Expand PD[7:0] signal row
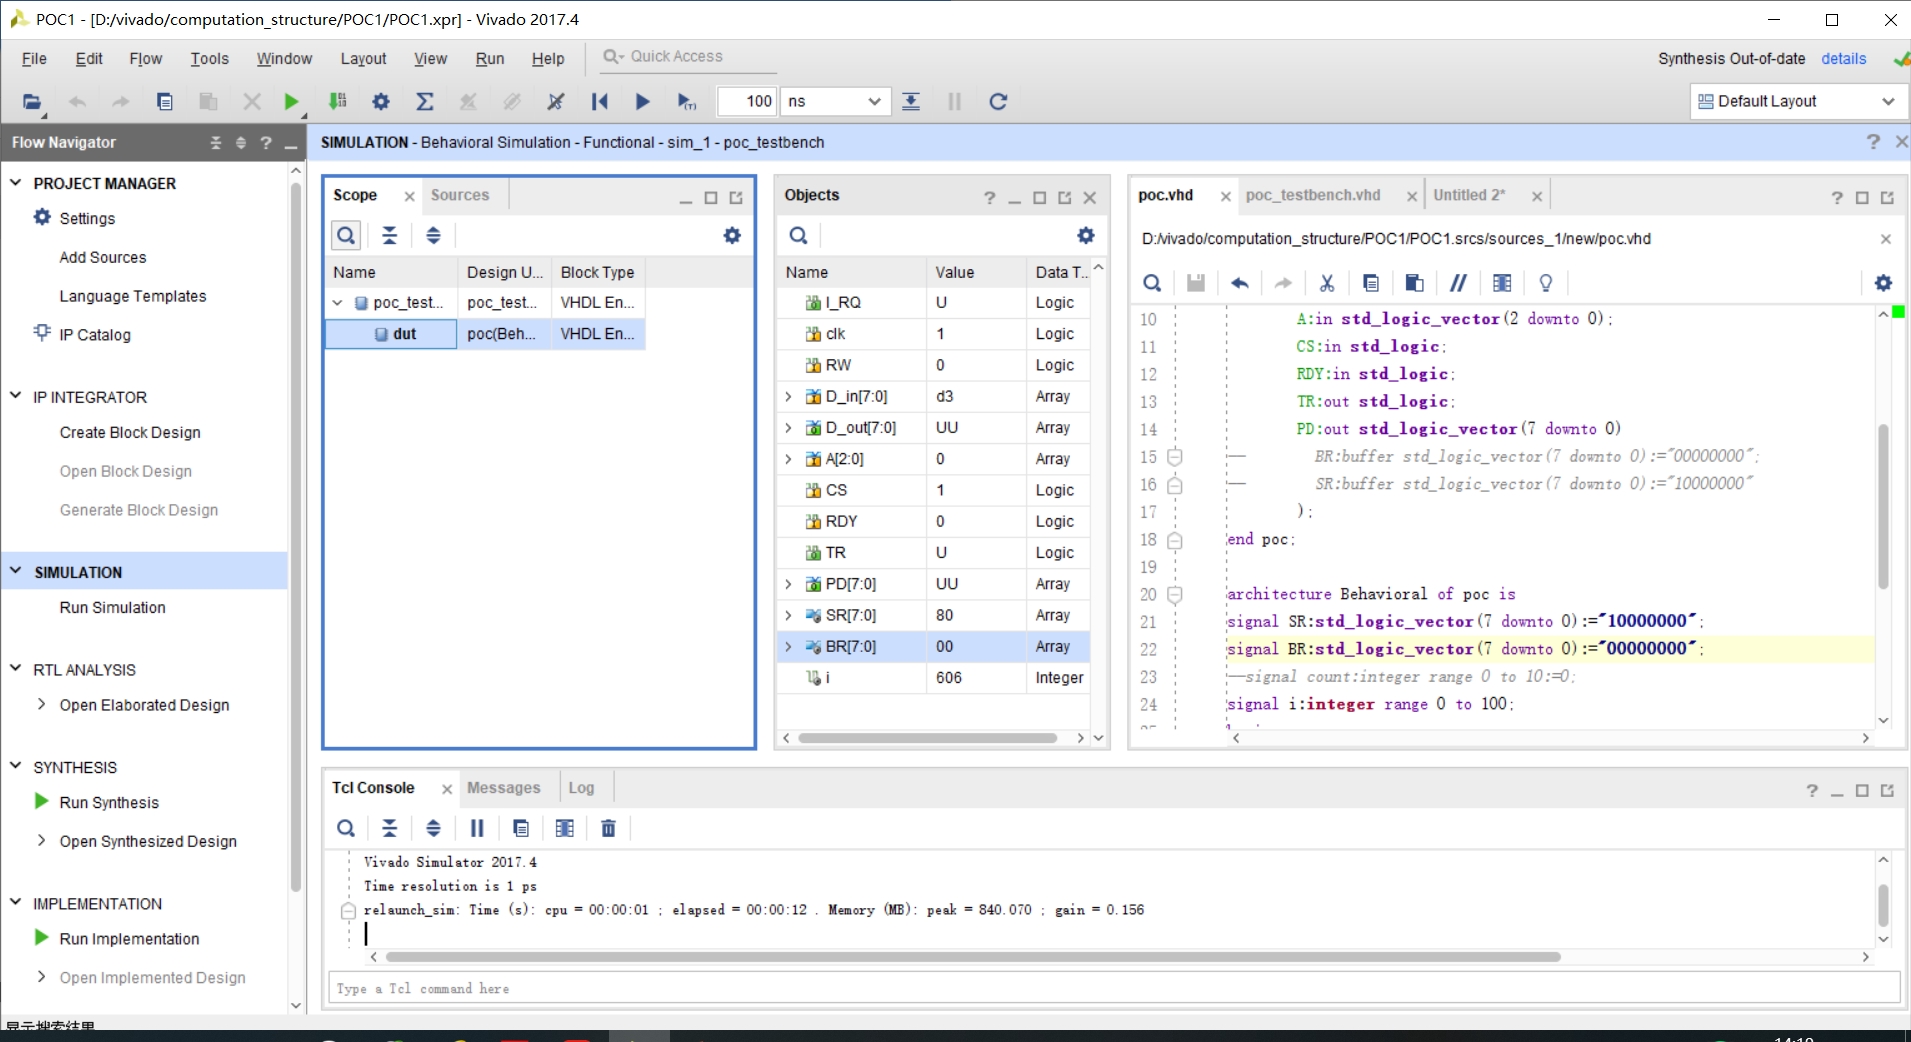This screenshot has width=1911, height=1042. pyautogui.click(x=789, y=583)
